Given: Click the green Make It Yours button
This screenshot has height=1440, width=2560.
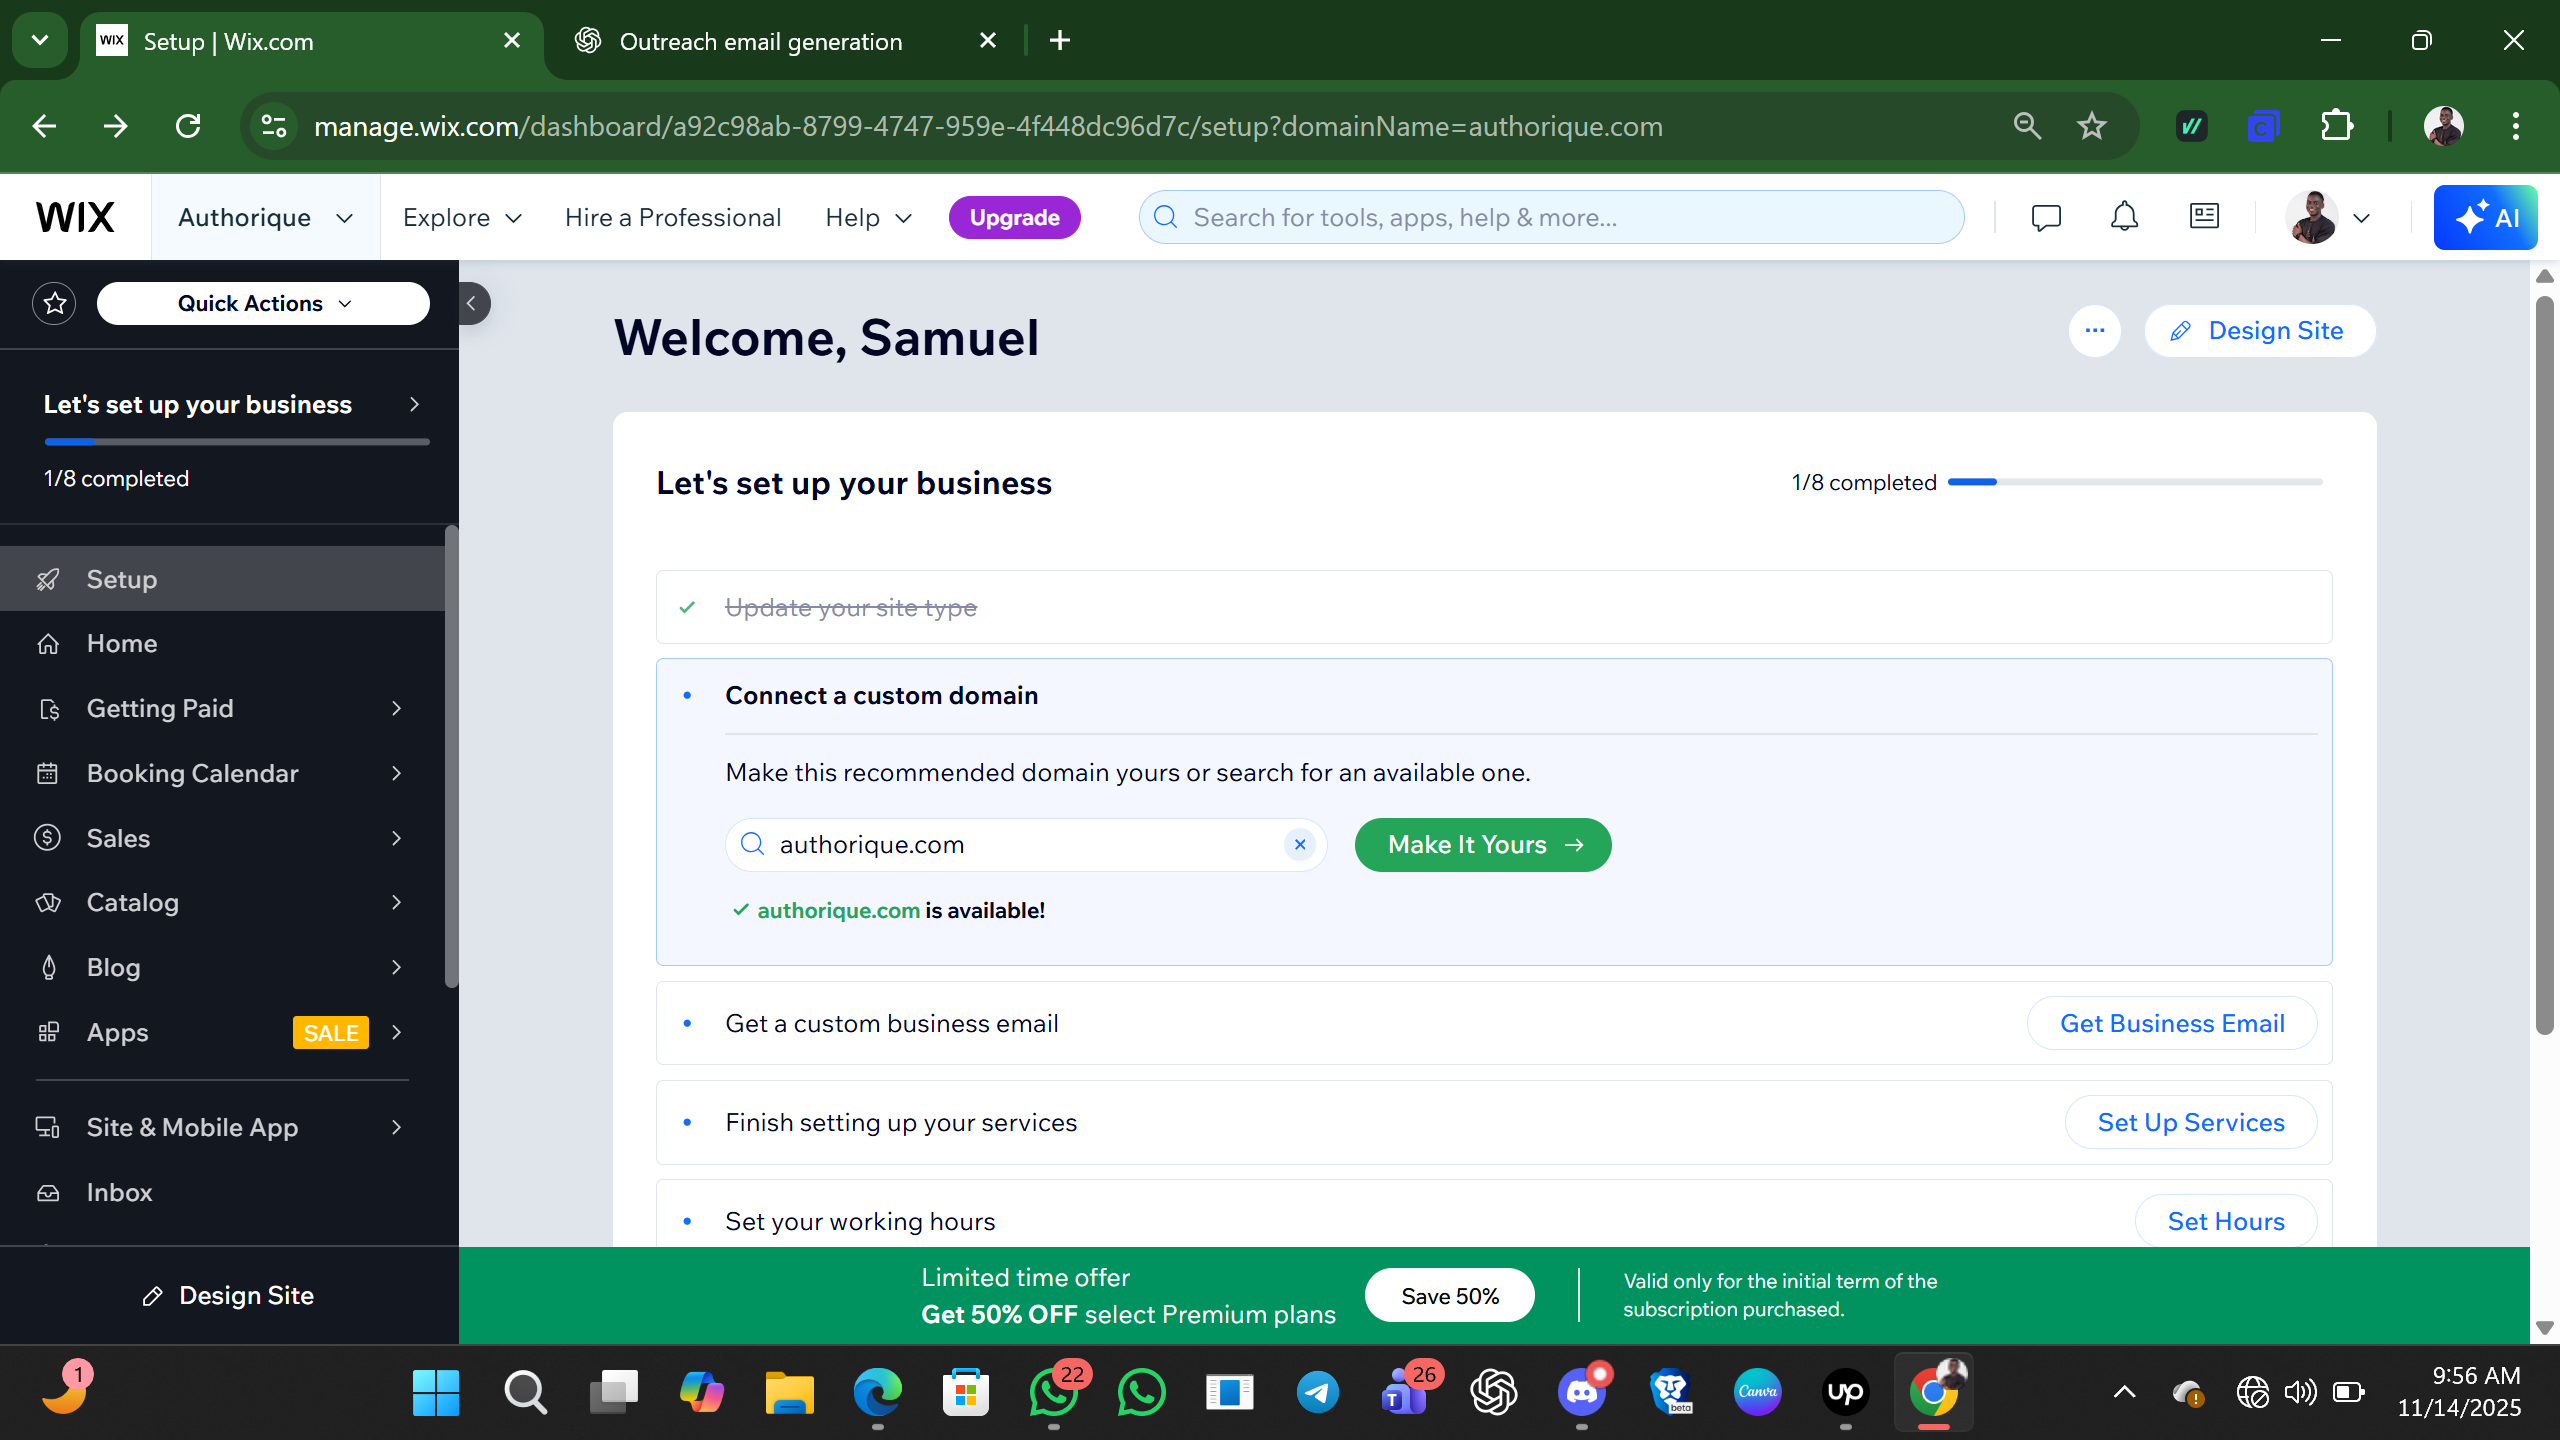Looking at the screenshot, I should (x=1483, y=845).
